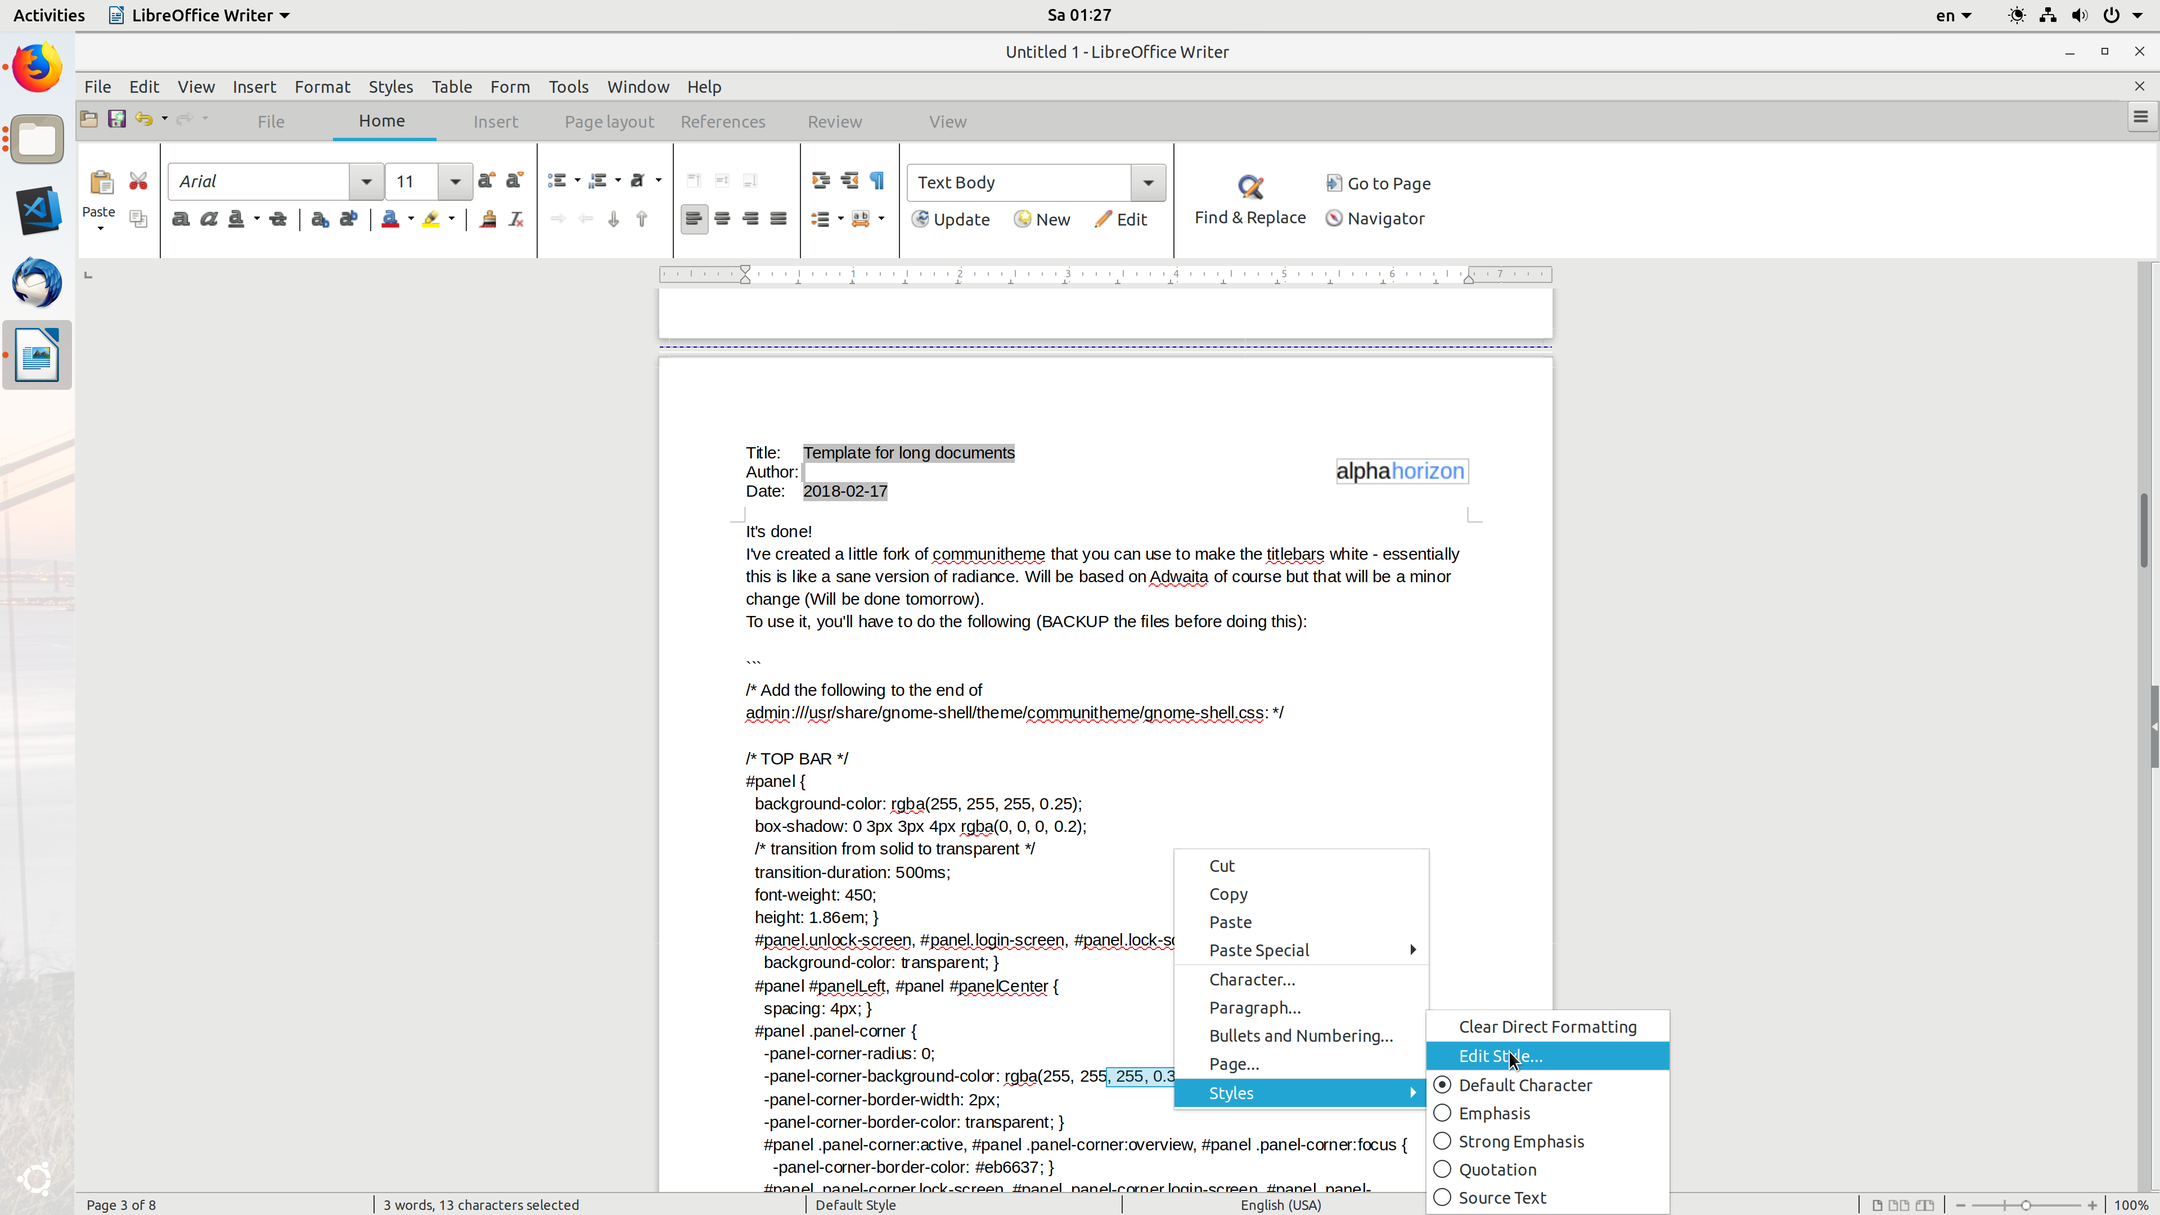Open Find & Replace tool
Viewport: 2160px width, 1215px height.
click(1250, 199)
